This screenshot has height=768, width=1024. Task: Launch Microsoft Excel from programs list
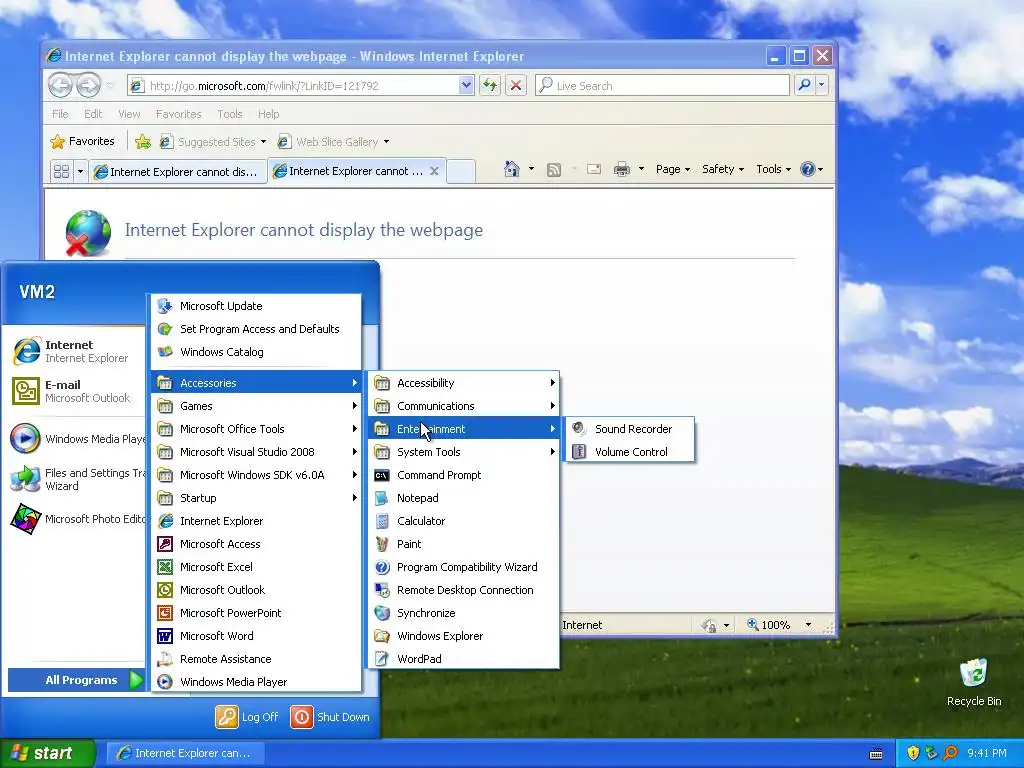click(x=256, y=567)
